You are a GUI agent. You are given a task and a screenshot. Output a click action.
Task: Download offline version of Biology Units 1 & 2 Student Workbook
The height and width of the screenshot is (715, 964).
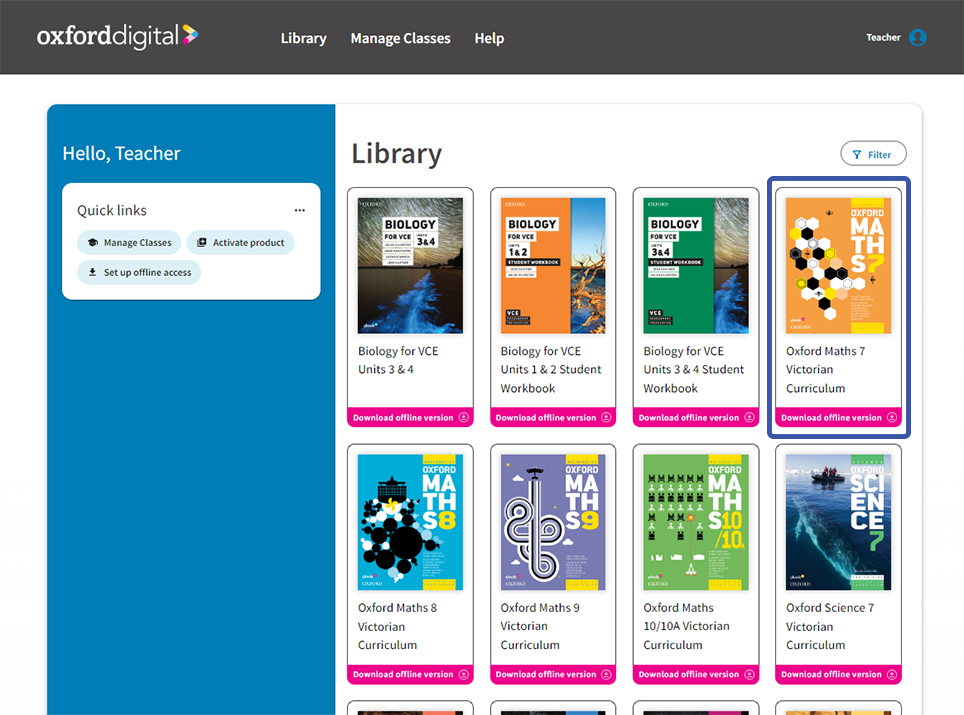coord(553,417)
